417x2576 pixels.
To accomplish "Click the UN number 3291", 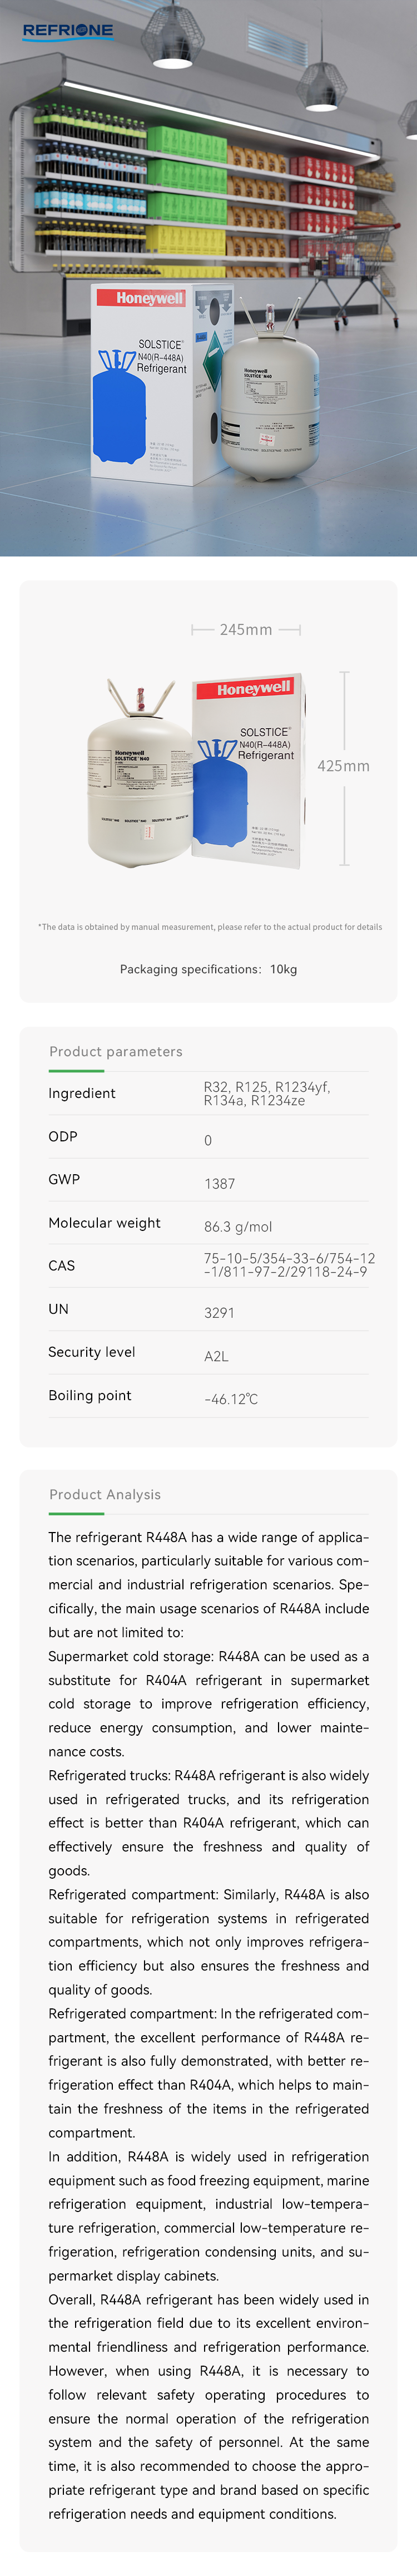I will 219,1313.
